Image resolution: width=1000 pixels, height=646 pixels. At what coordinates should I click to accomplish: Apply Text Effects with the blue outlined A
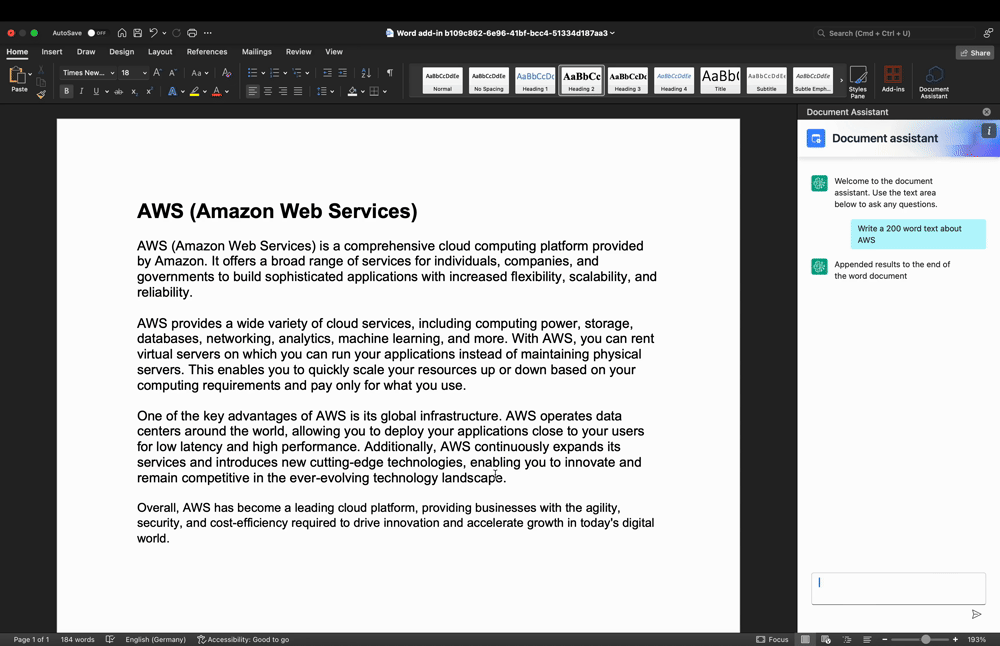coord(172,91)
